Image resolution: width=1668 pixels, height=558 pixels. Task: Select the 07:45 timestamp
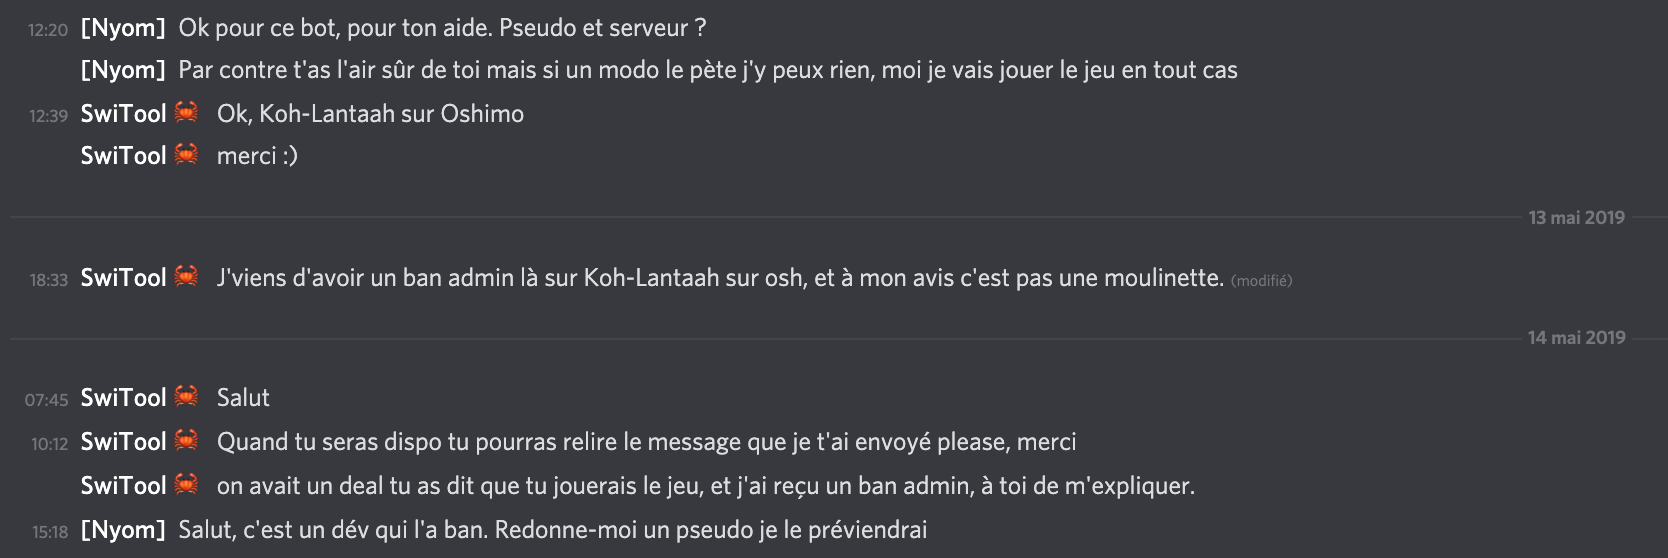[x=47, y=400]
